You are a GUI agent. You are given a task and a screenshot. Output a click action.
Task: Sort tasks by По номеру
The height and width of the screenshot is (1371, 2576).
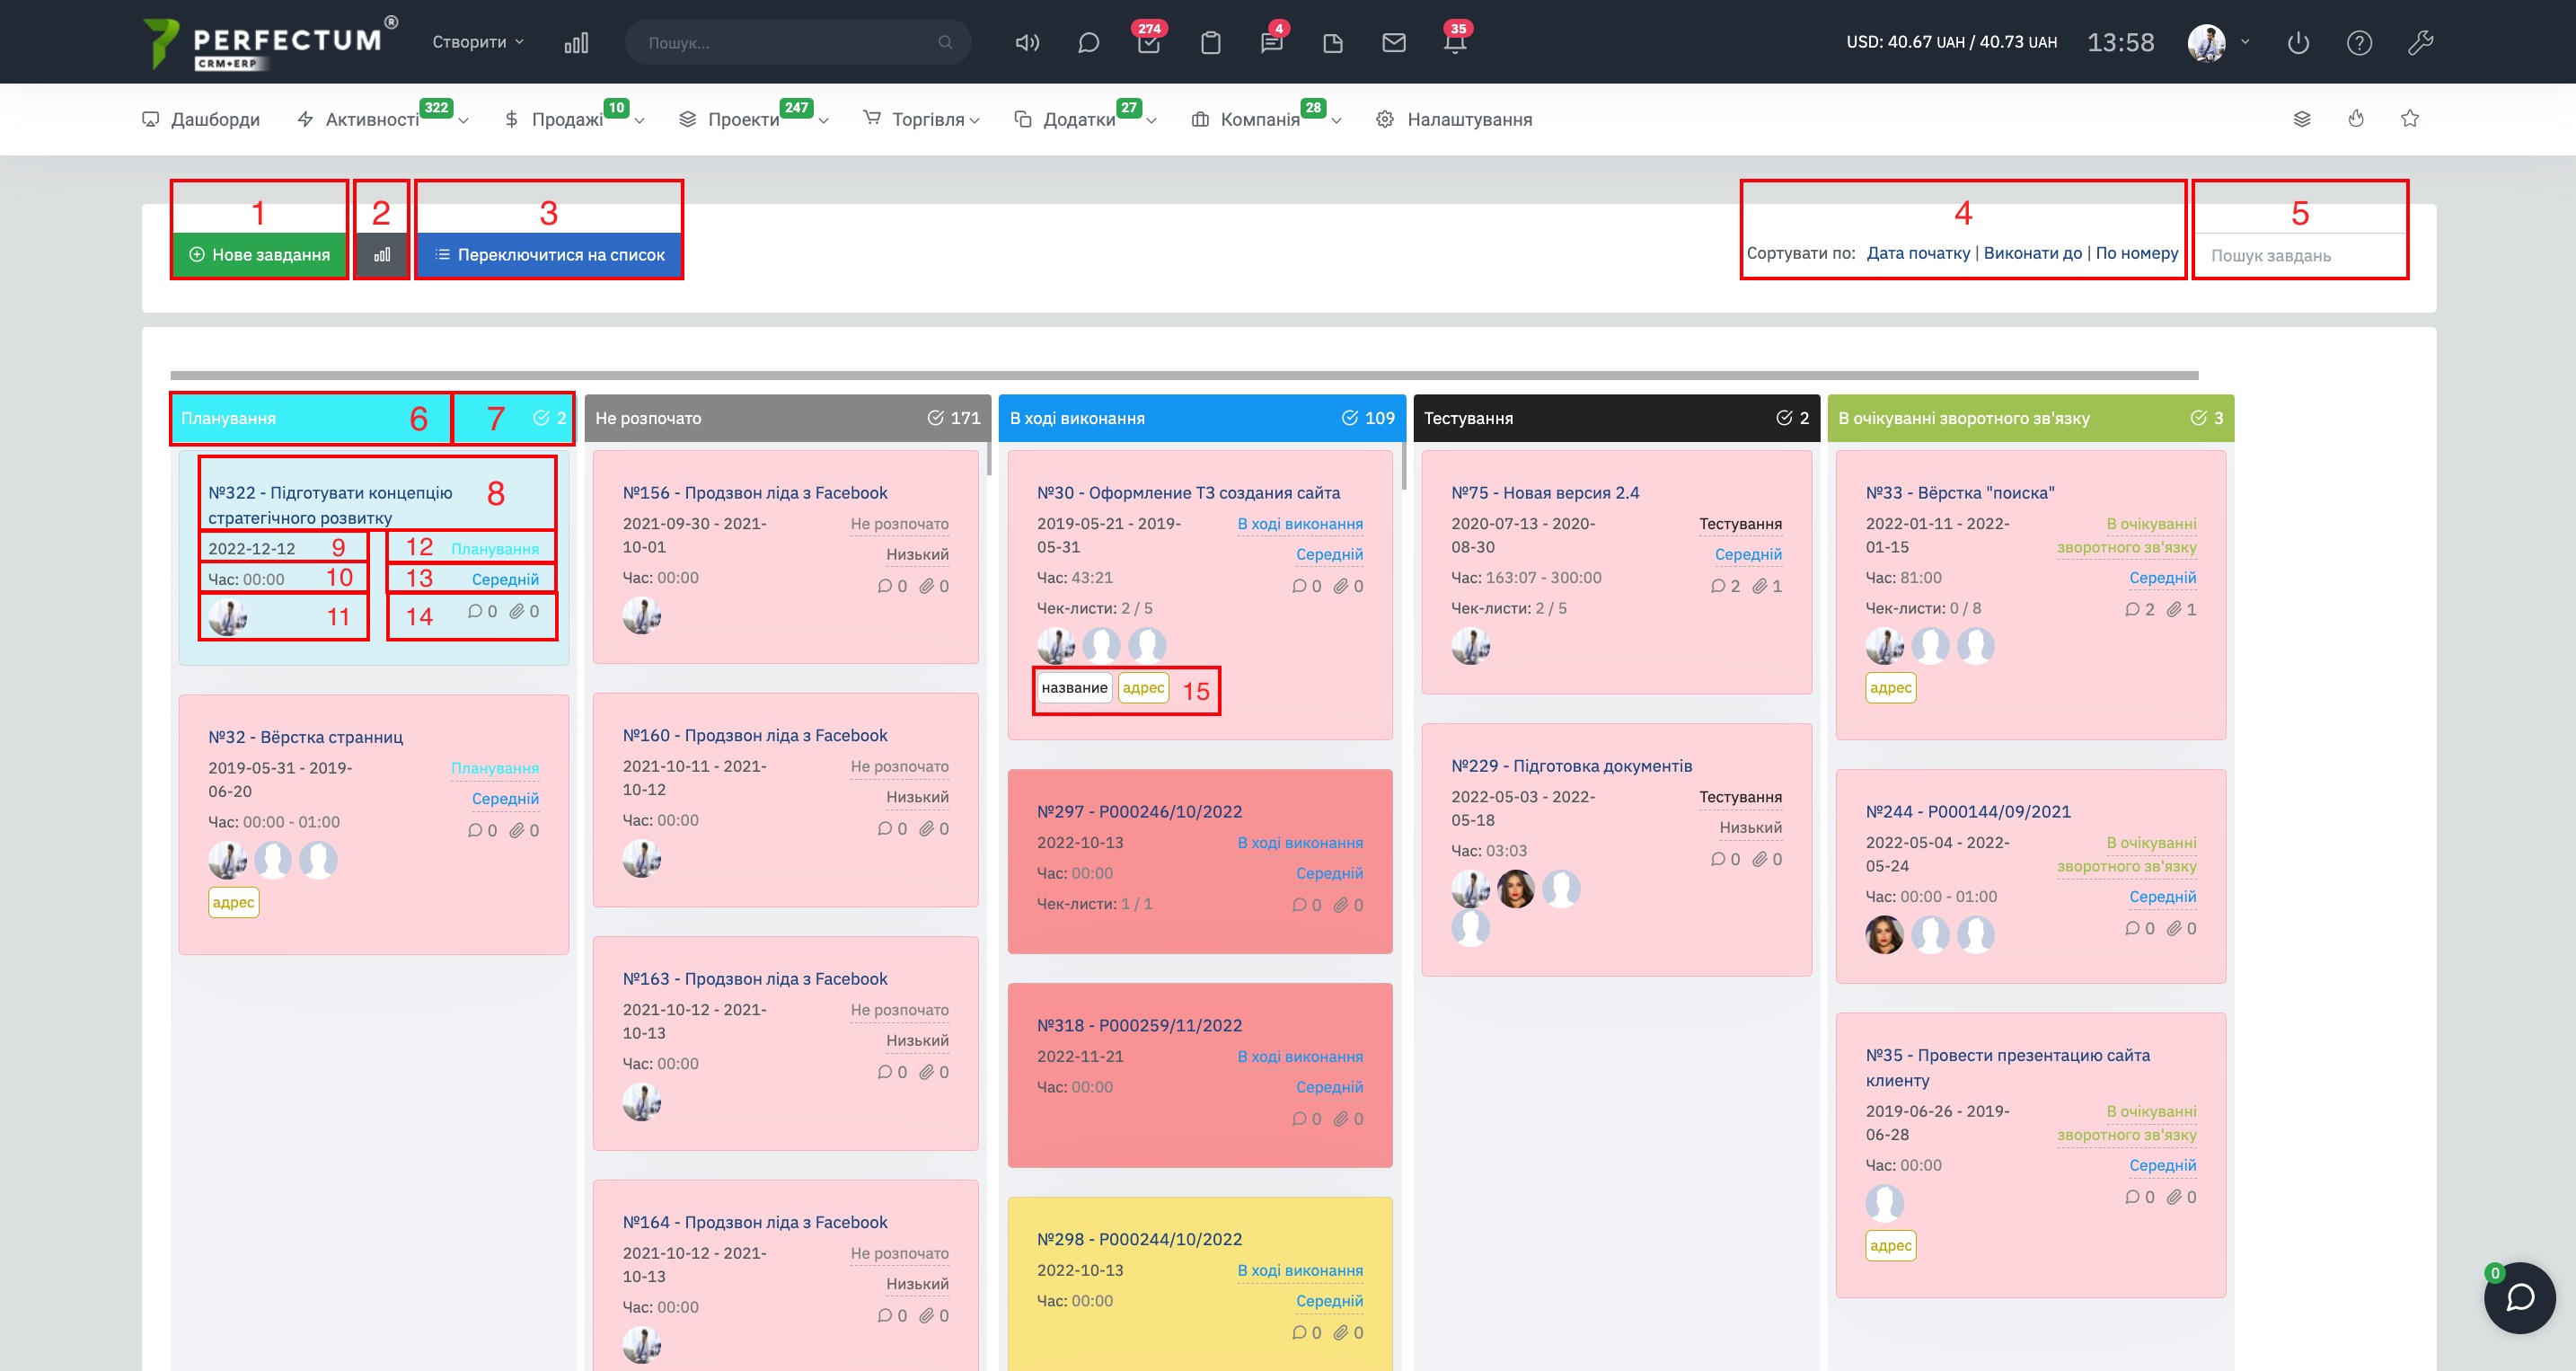(x=2136, y=253)
